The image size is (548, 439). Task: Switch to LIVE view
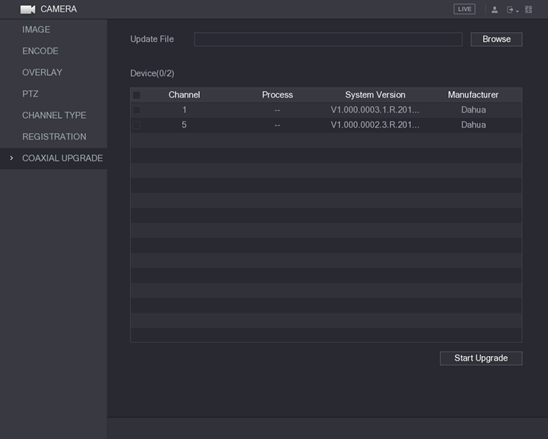tap(464, 9)
